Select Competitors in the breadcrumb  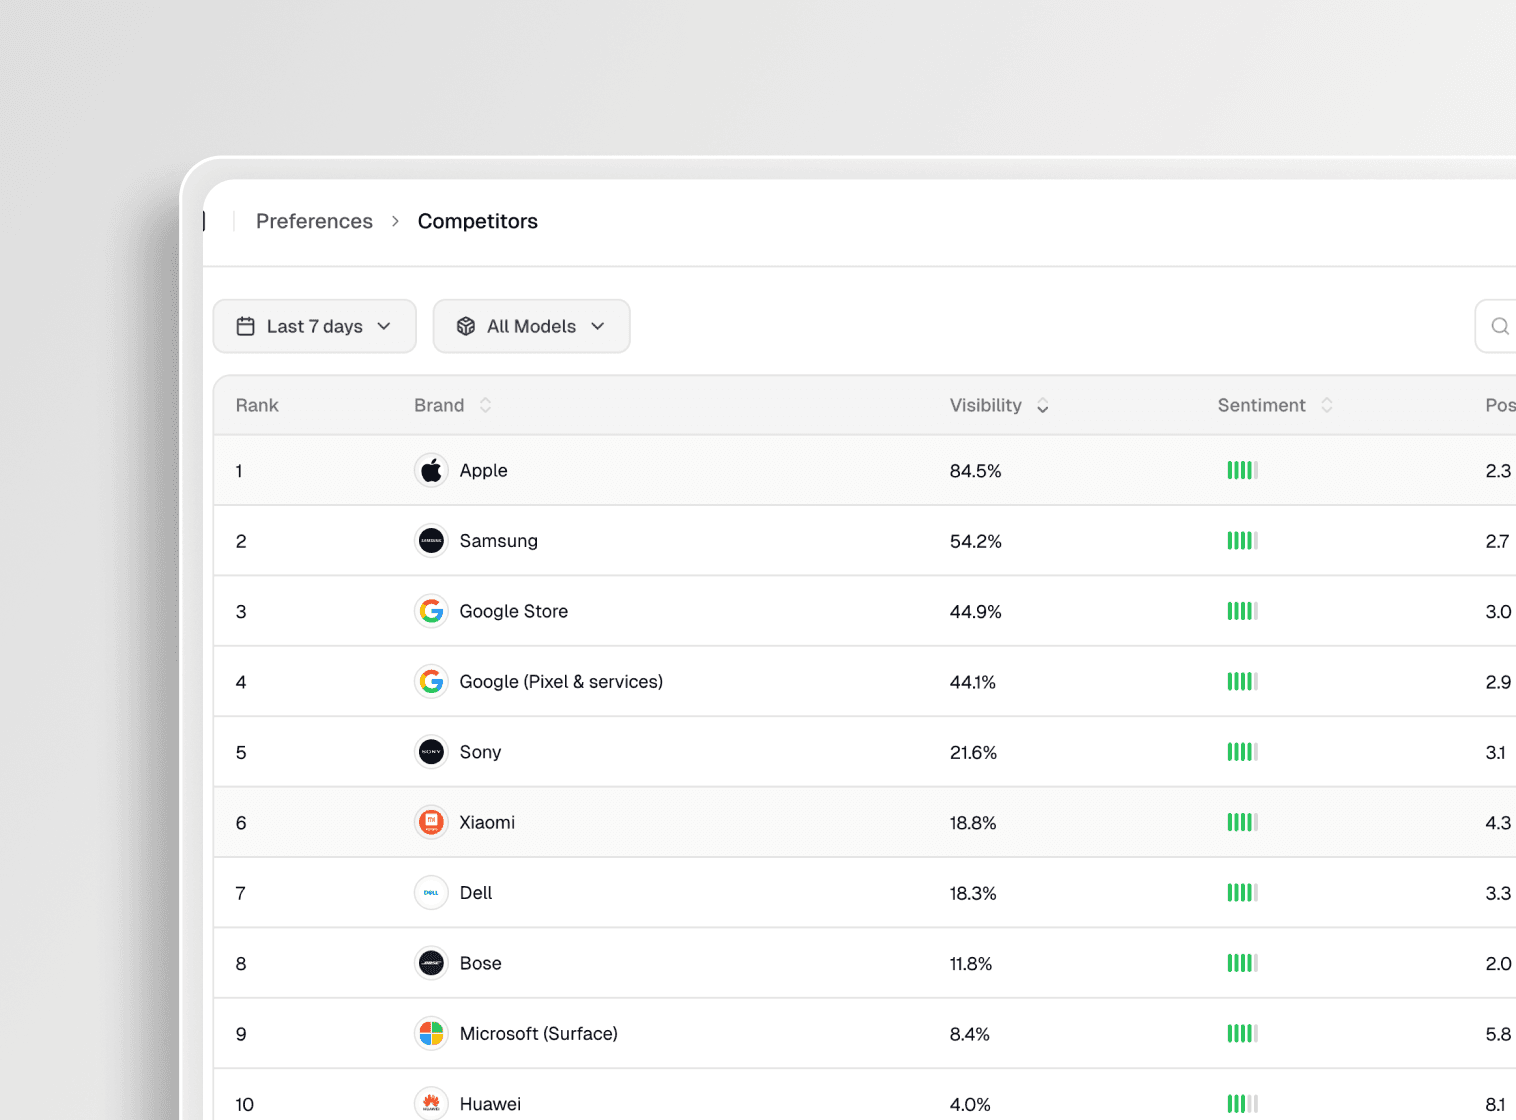point(478,221)
